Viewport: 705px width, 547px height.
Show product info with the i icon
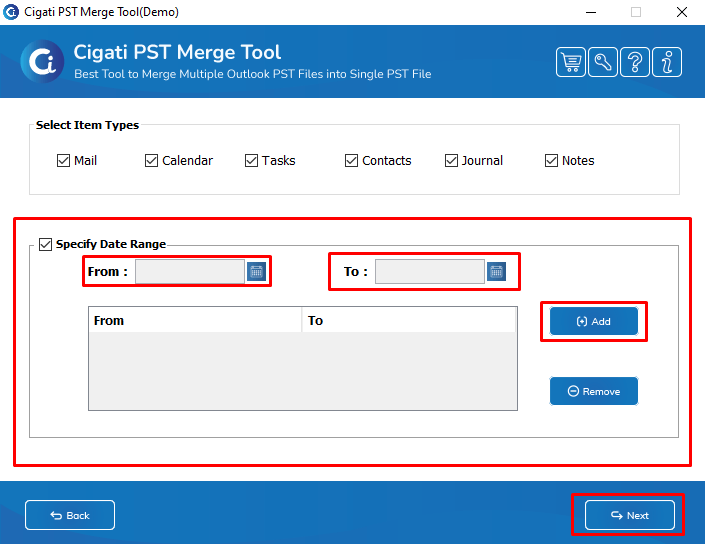[x=667, y=62]
